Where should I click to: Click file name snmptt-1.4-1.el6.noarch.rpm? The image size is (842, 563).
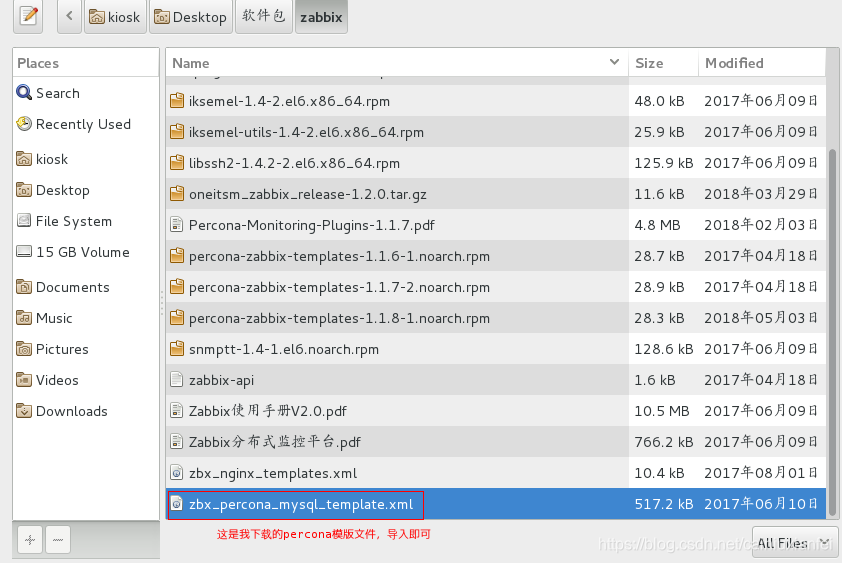pyautogui.click(x=284, y=349)
